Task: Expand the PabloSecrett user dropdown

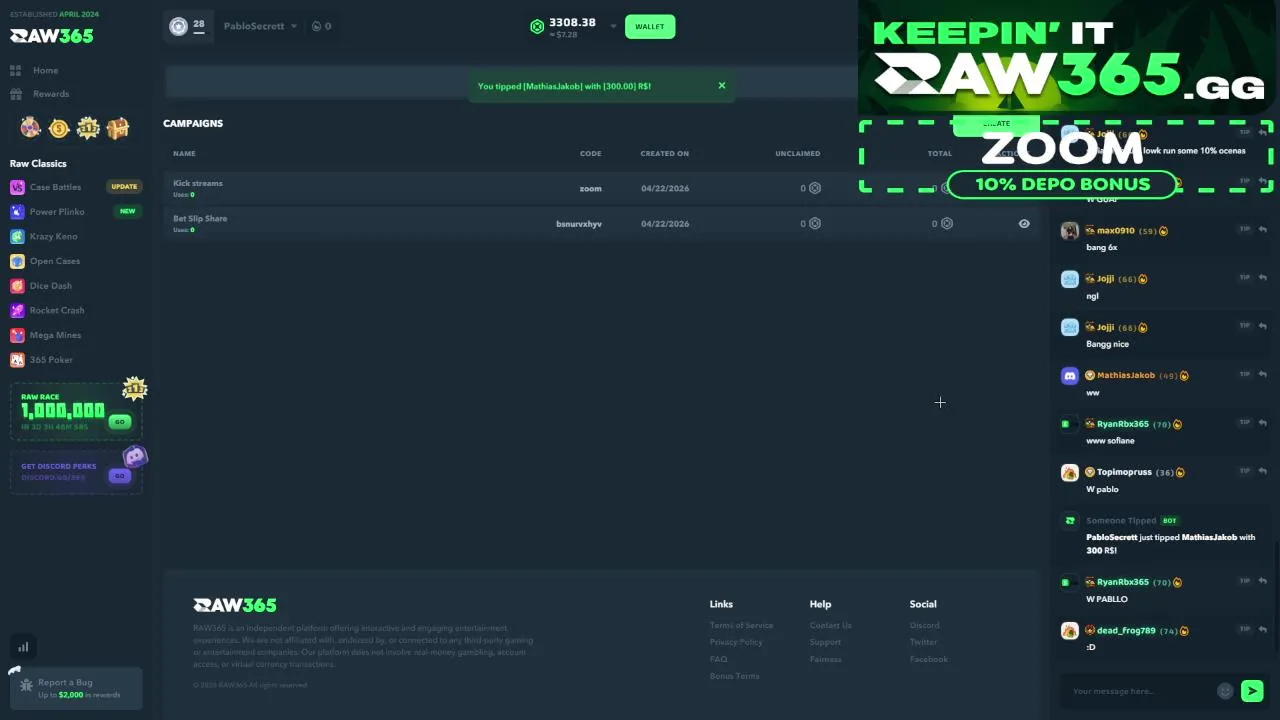Action: (x=260, y=26)
